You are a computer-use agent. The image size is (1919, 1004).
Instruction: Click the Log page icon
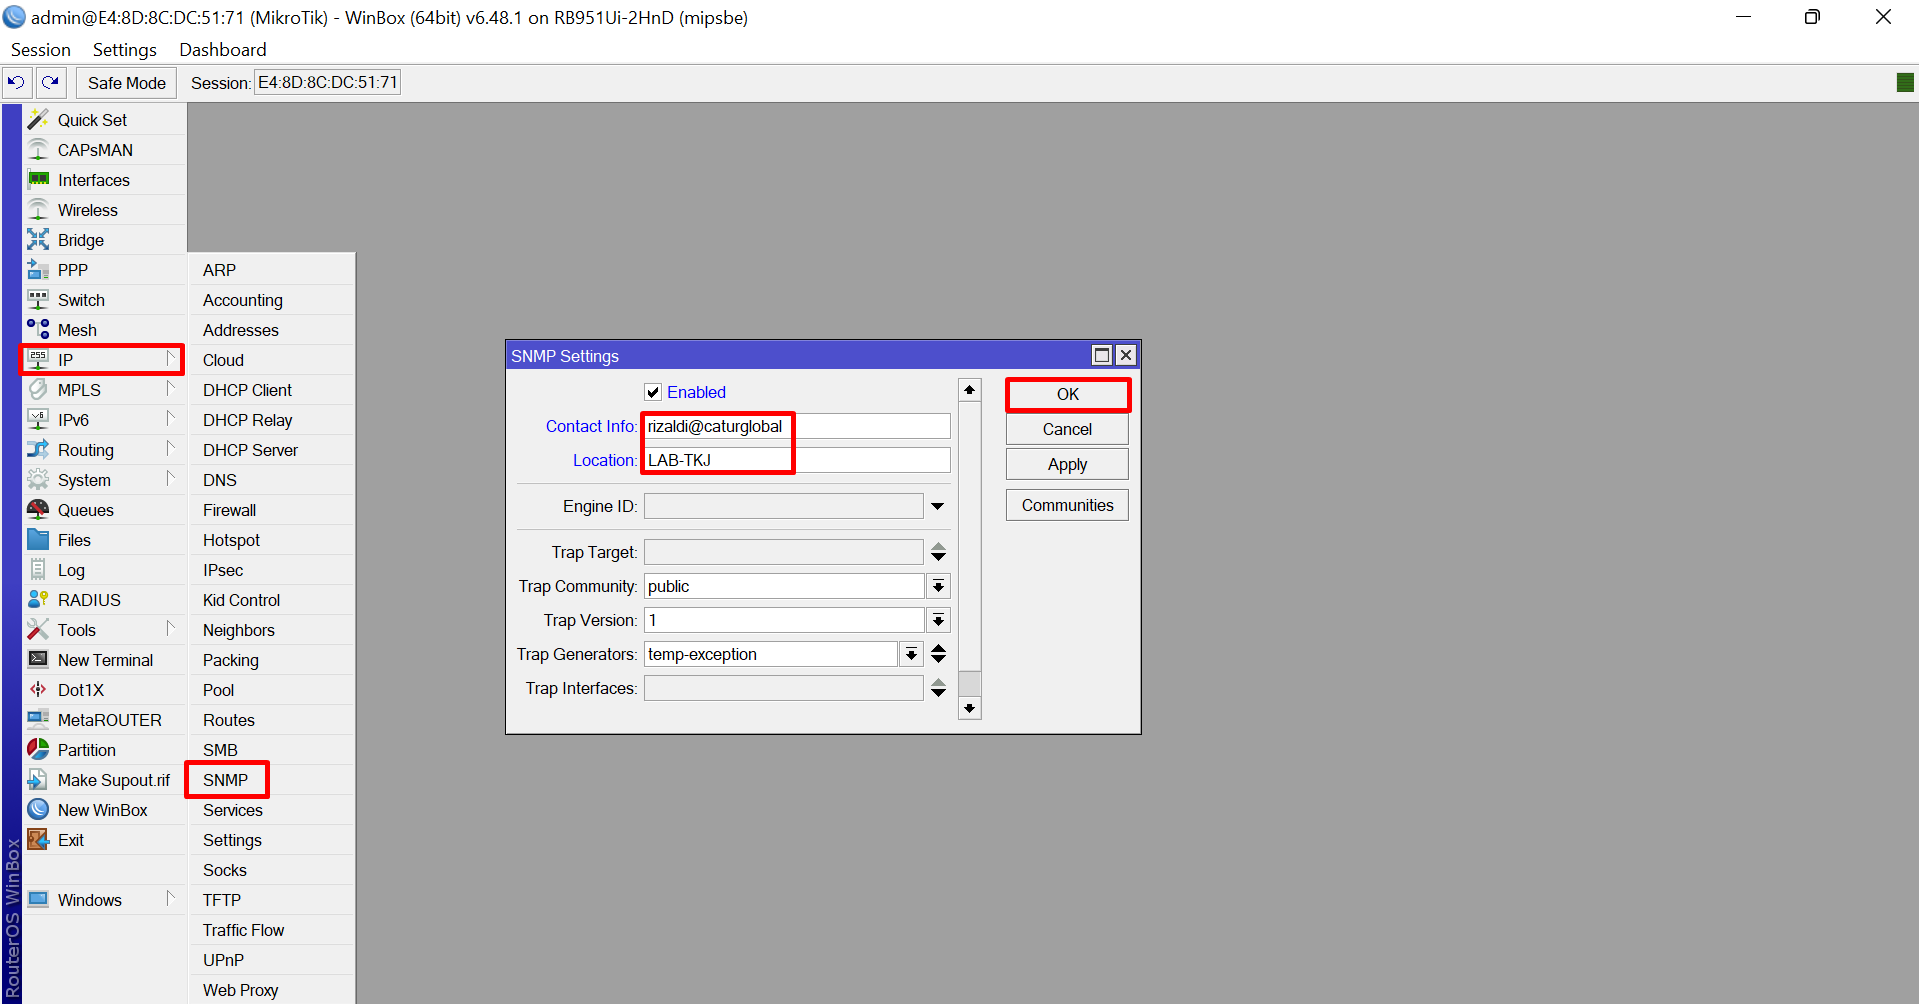[x=38, y=570]
